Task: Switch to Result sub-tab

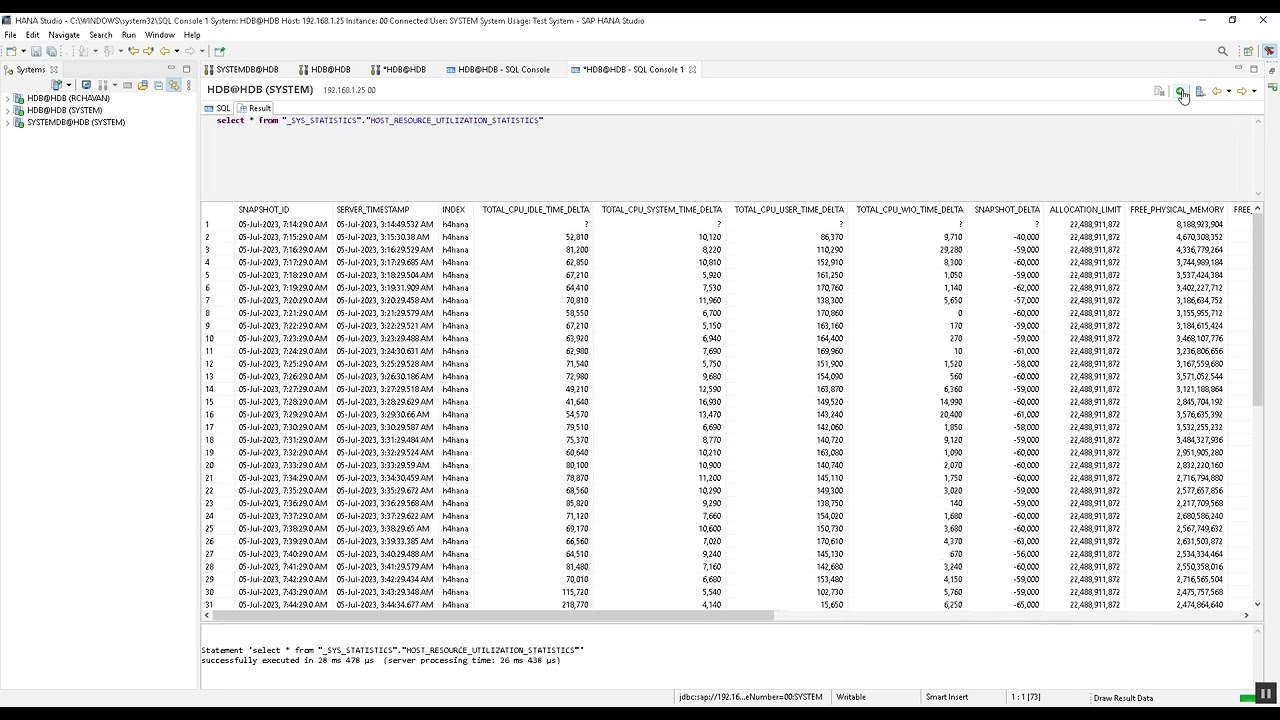Action: [255, 108]
